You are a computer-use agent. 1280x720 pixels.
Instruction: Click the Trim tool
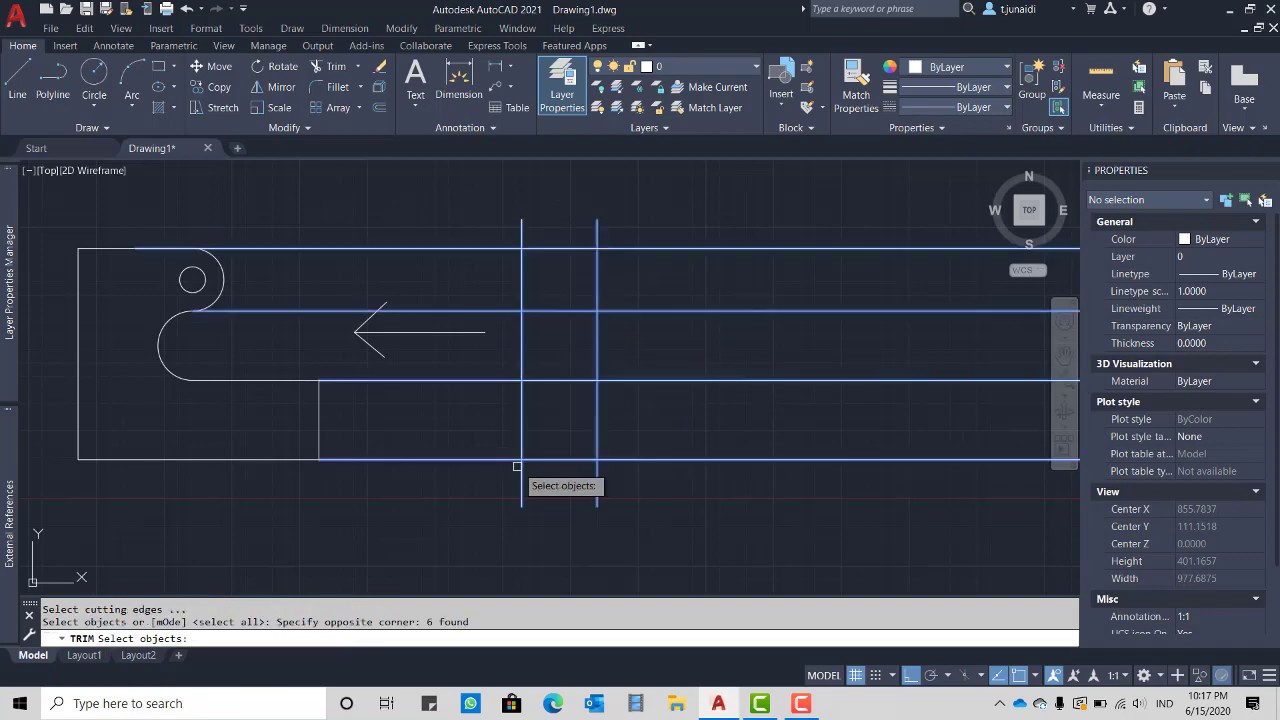[328, 66]
